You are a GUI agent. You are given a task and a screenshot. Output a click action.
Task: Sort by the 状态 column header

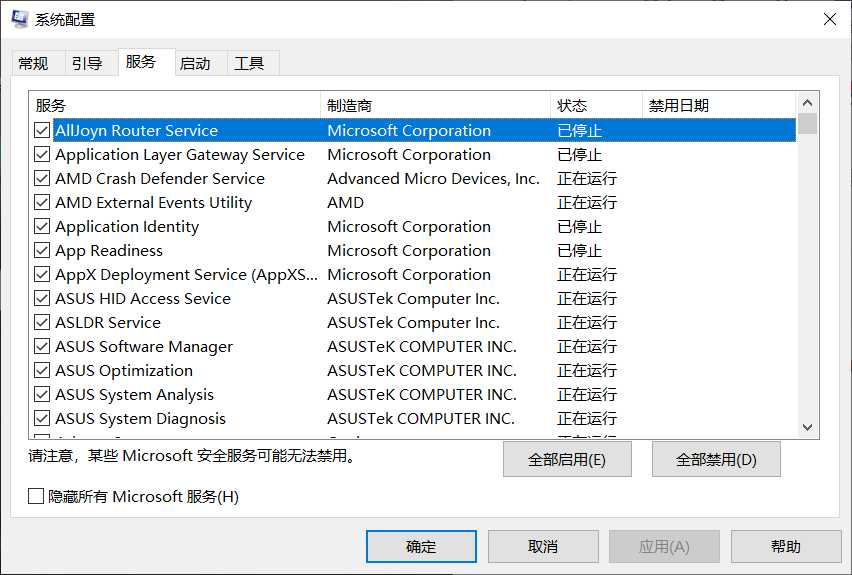(x=596, y=105)
